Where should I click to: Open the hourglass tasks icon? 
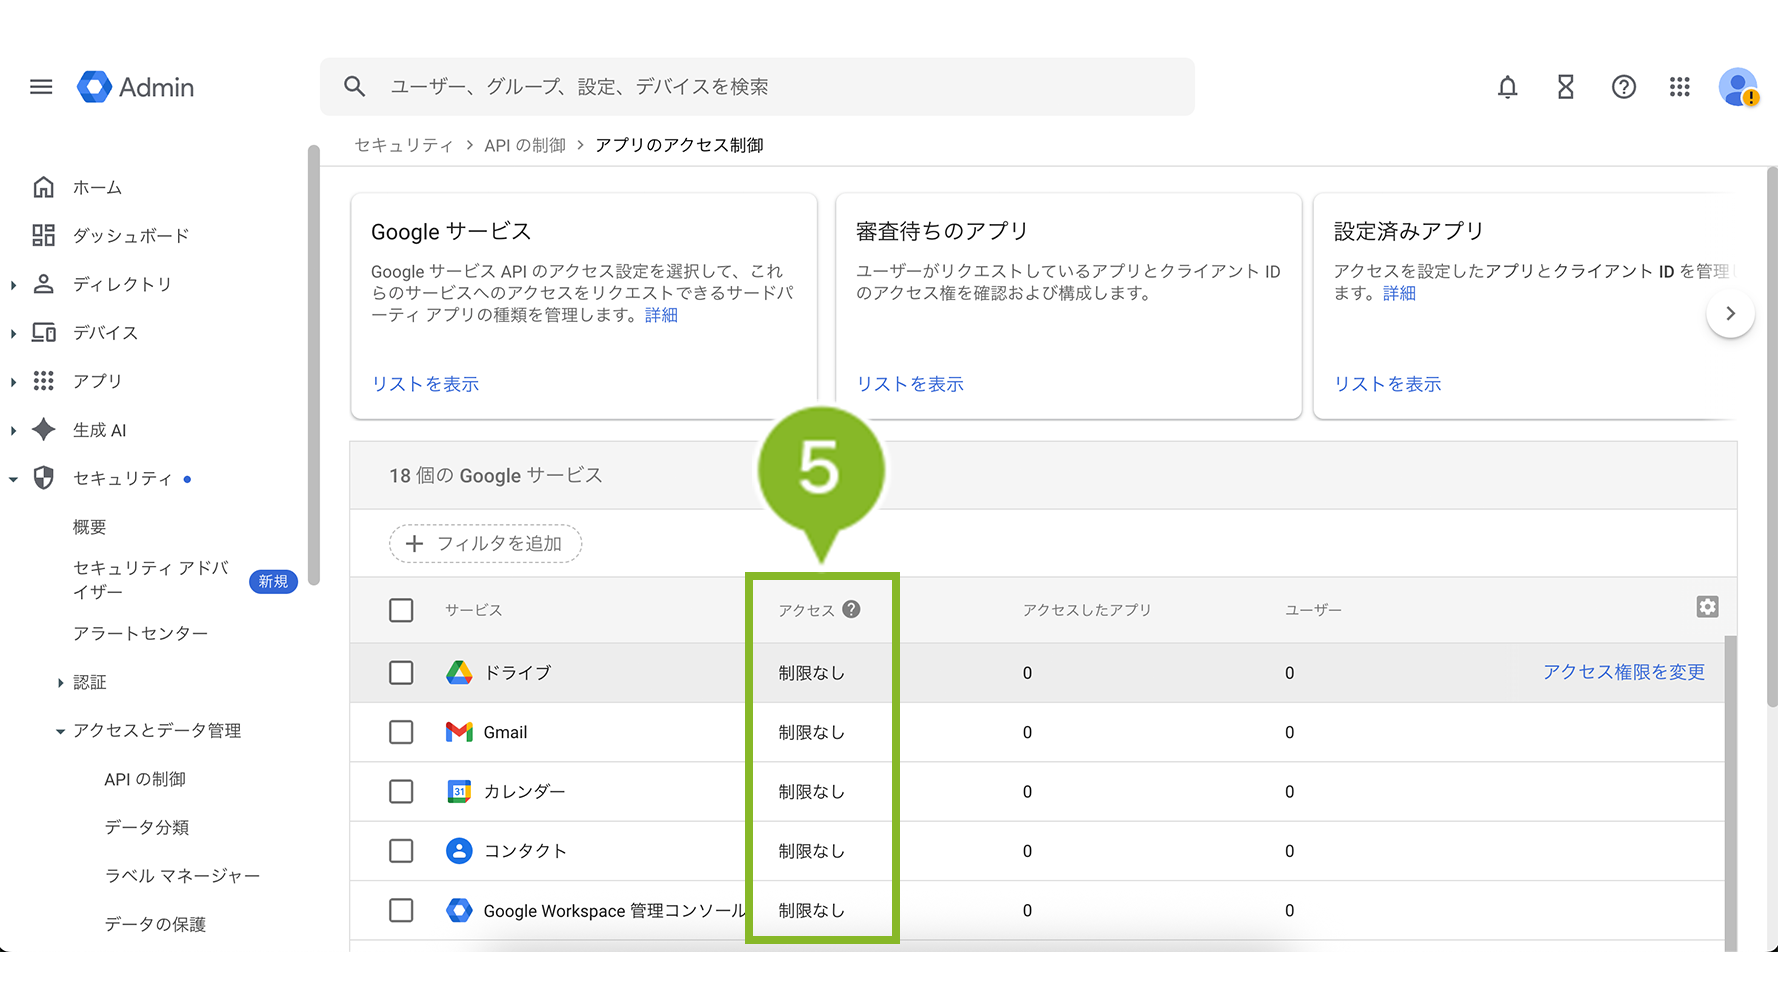point(1565,87)
